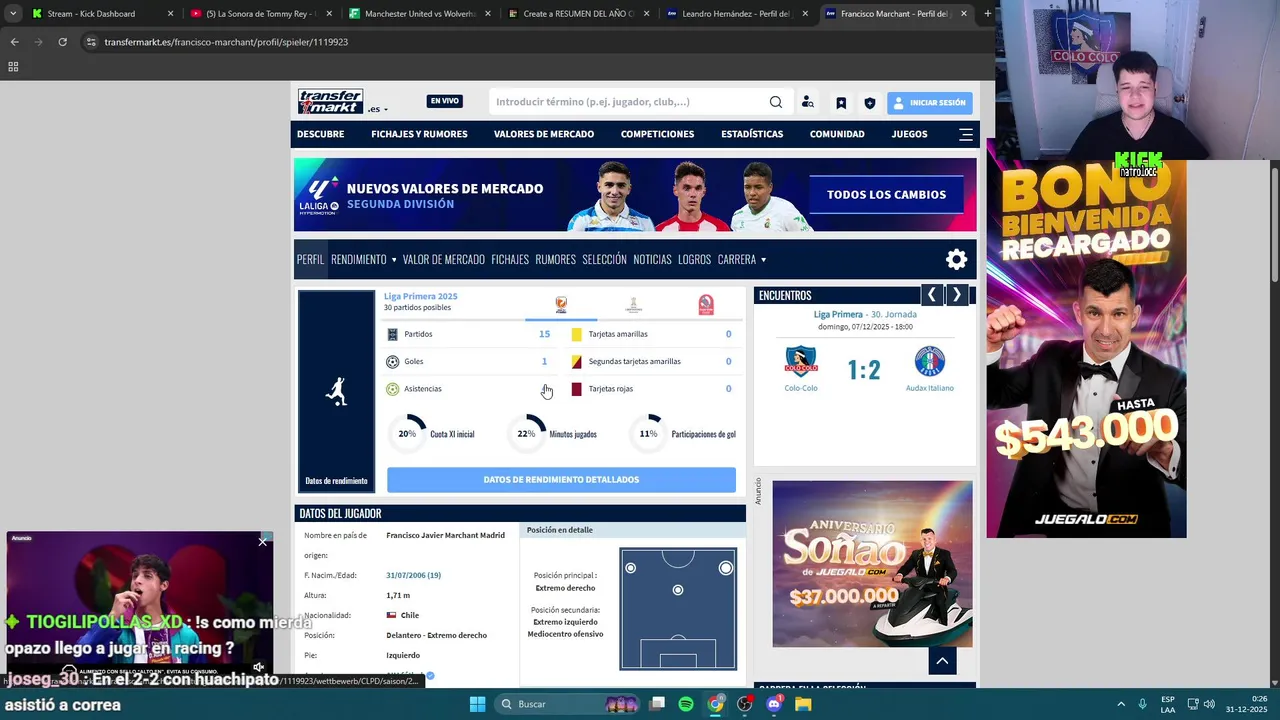Viewport: 1280px width, 720px height.
Task: Show next match in ENCUENTROS
Action: (957, 295)
